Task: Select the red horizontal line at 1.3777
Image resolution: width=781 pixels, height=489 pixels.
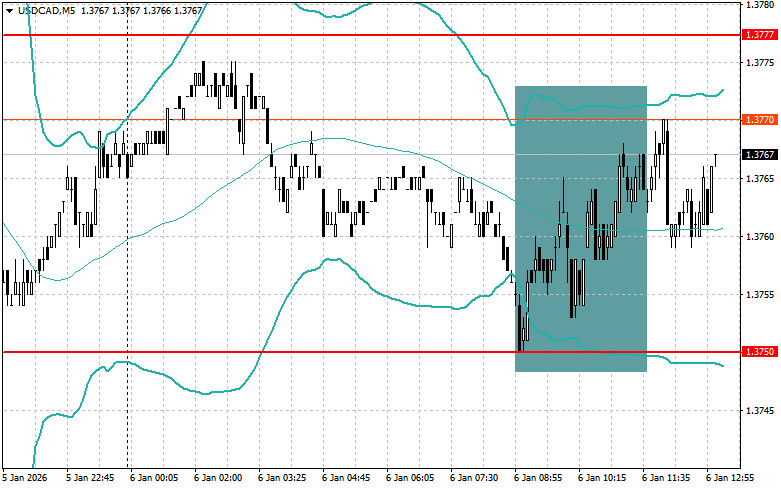Action: (x=372, y=35)
